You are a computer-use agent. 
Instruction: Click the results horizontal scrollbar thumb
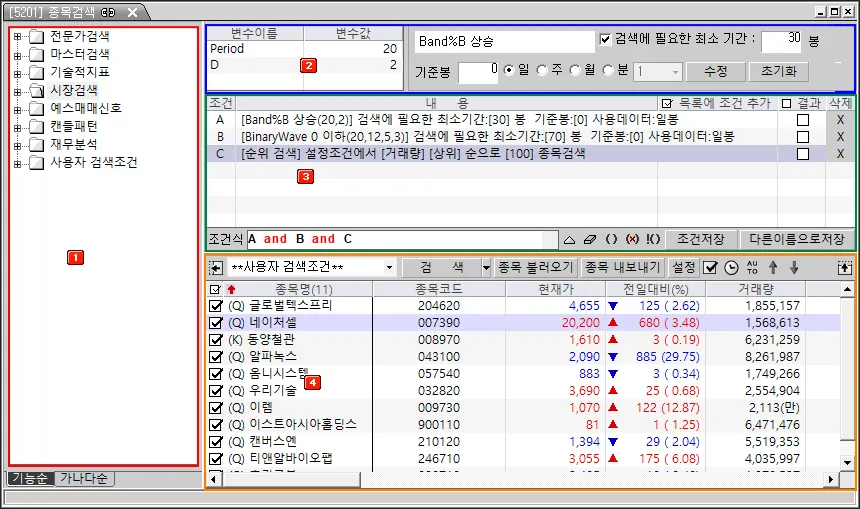(x=291, y=479)
